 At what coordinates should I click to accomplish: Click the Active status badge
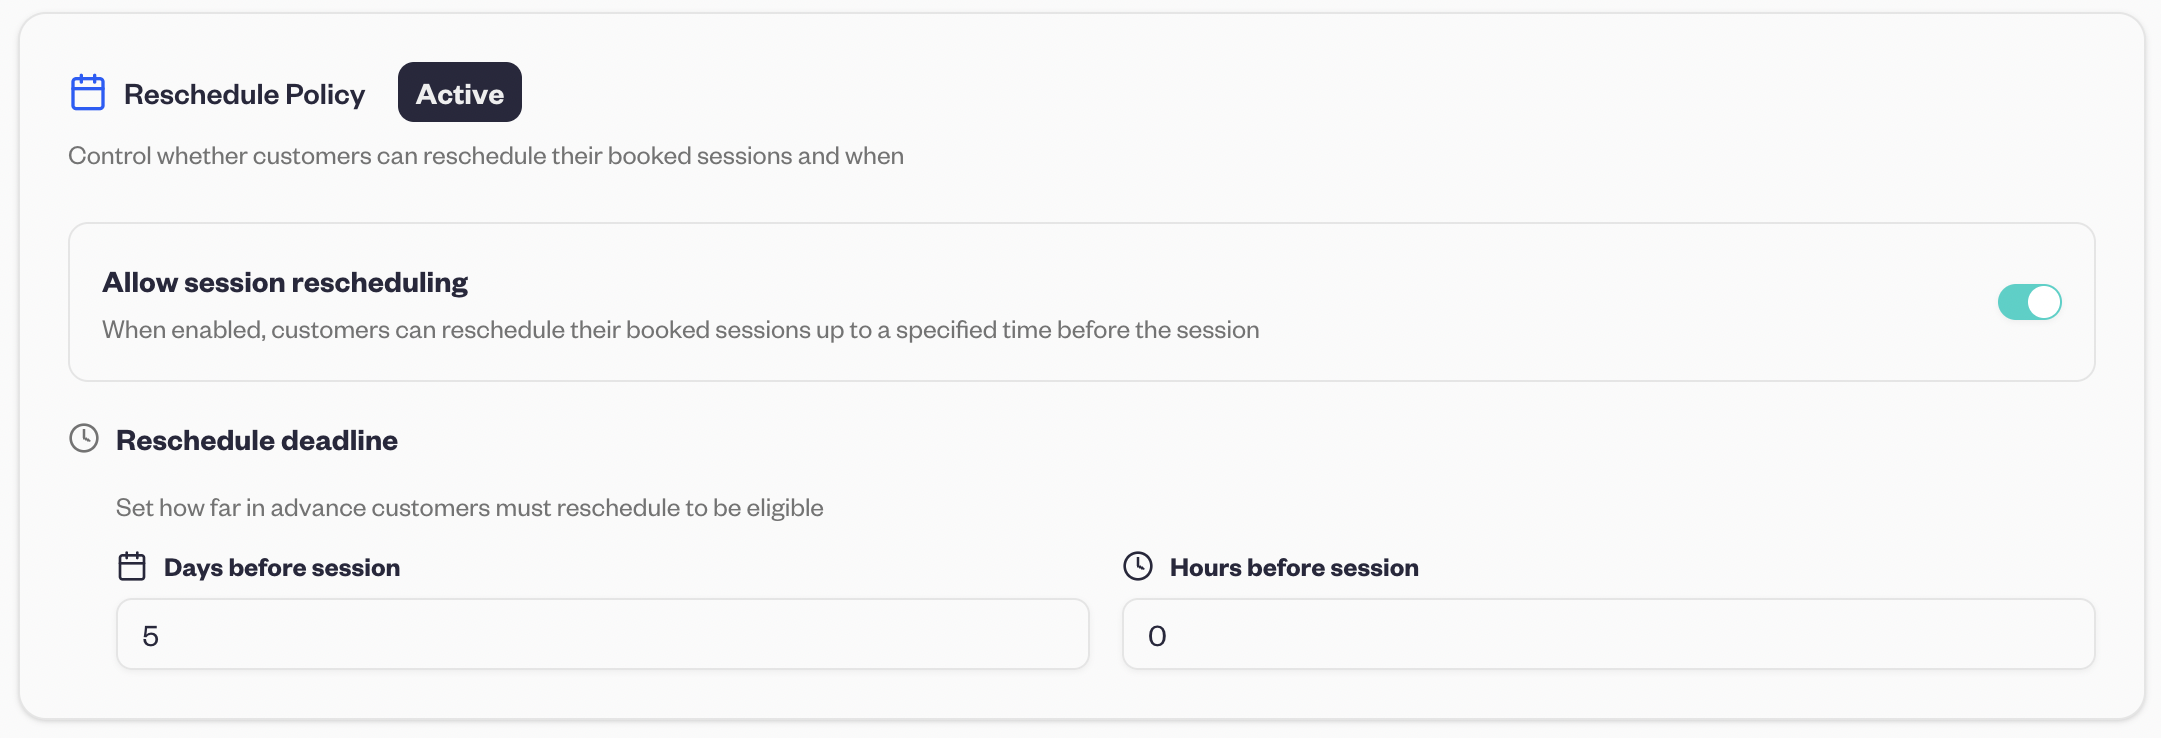click(x=460, y=93)
